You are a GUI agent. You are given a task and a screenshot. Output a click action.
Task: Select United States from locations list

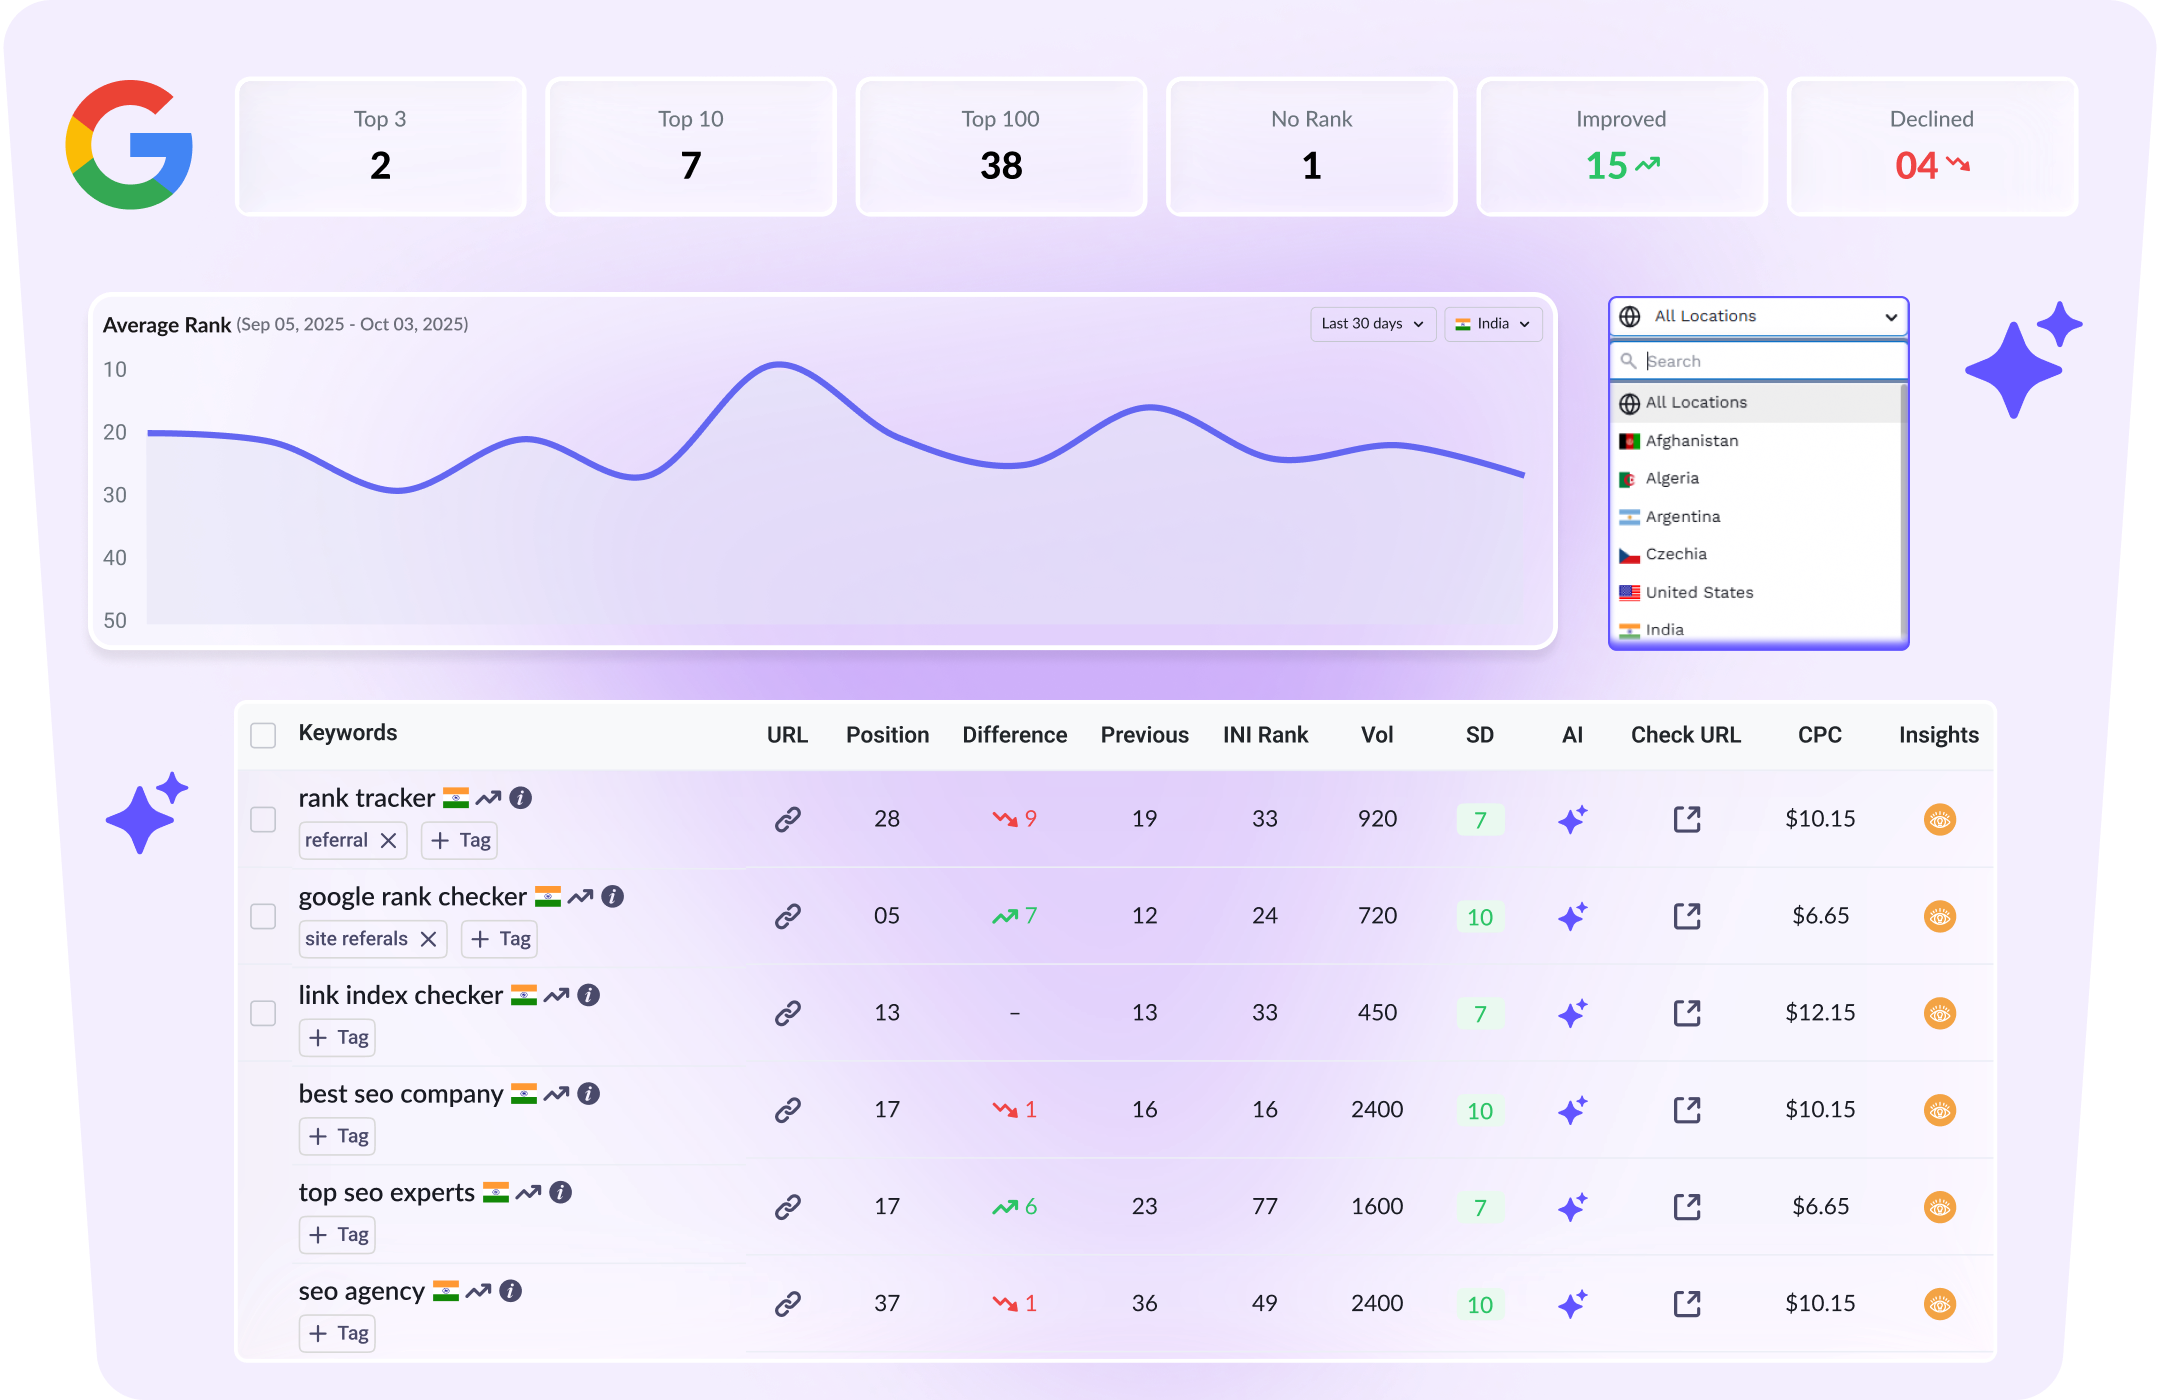[1699, 592]
